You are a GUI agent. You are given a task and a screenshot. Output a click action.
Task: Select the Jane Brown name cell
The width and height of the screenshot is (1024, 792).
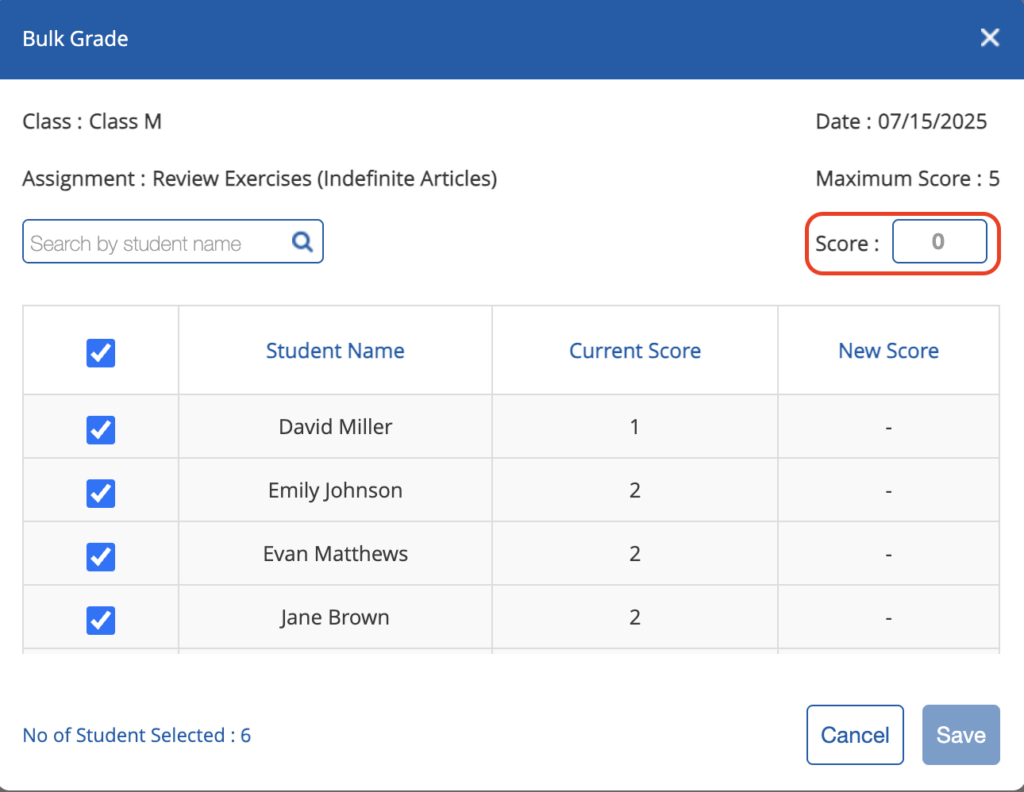pyautogui.click(x=335, y=617)
